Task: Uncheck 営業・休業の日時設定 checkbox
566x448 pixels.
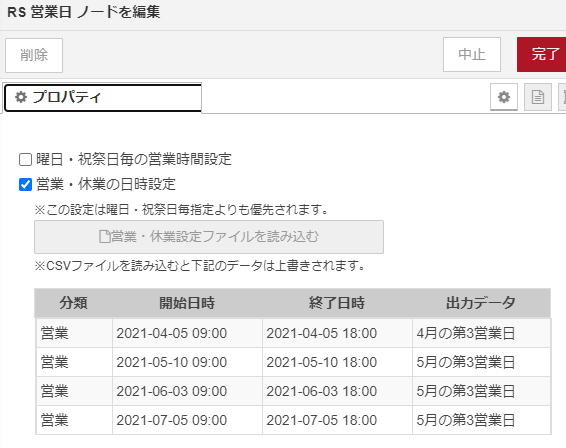Action: (25, 184)
